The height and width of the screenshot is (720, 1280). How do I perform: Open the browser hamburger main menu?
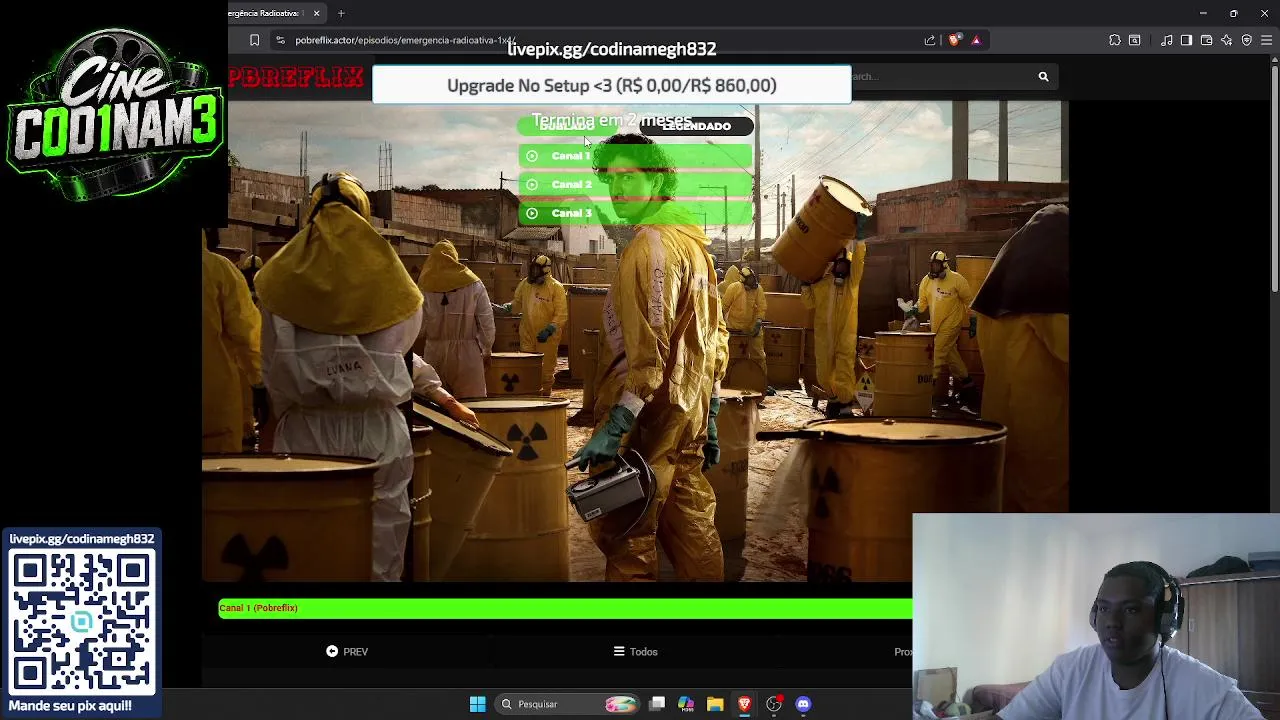(x=1266, y=40)
